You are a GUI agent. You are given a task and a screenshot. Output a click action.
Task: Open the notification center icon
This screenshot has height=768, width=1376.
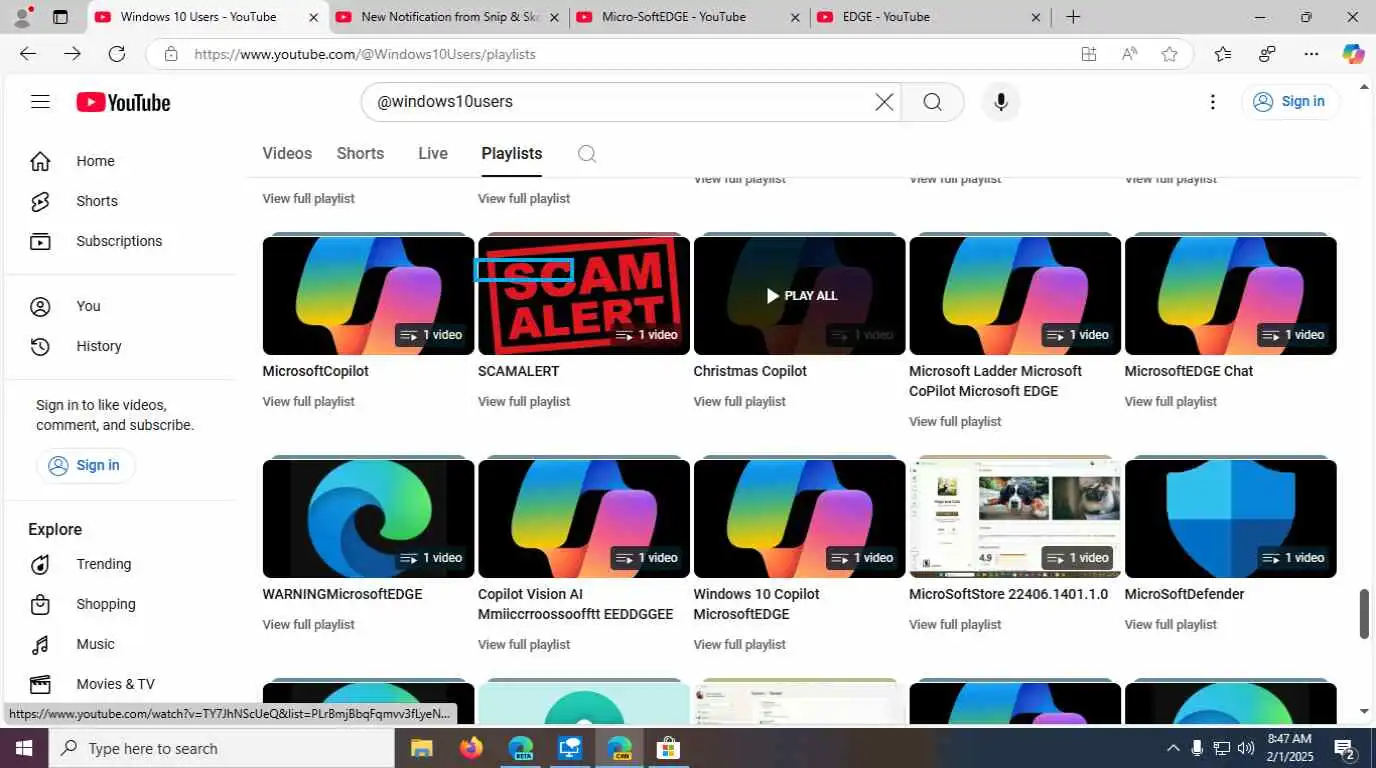coord(1345,748)
